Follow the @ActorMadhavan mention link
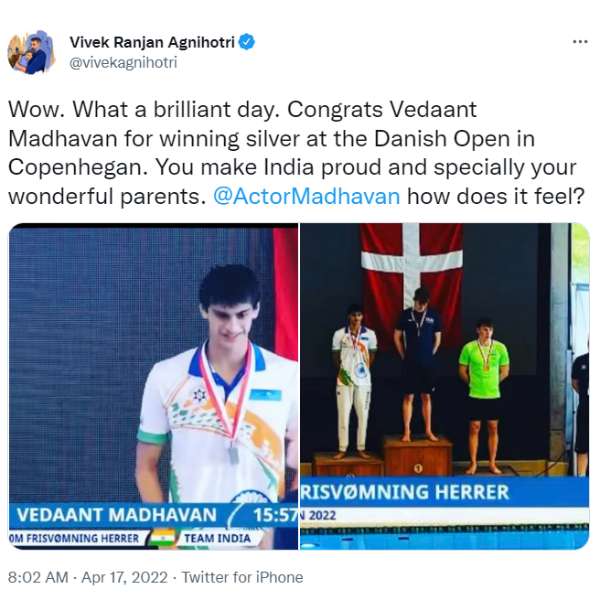Viewport: 600px width, 600px height. click(x=307, y=197)
